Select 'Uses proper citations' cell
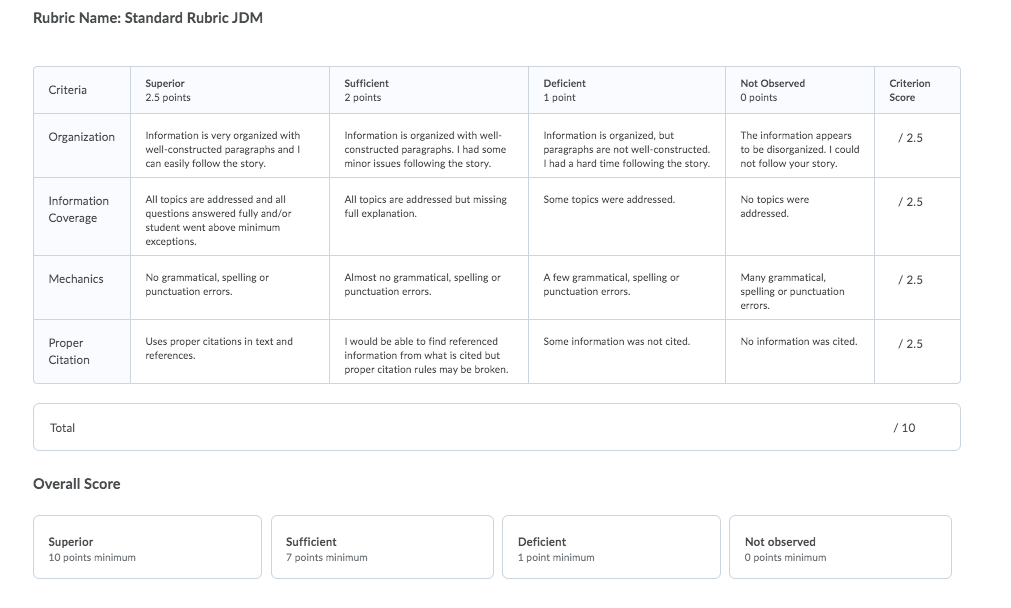The height and width of the screenshot is (608, 1011). coord(230,351)
